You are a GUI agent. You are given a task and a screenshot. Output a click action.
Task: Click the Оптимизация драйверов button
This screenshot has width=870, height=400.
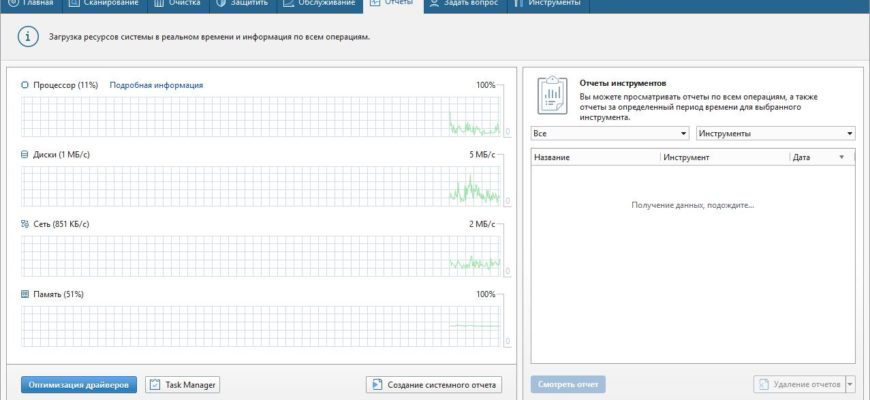pos(78,385)
